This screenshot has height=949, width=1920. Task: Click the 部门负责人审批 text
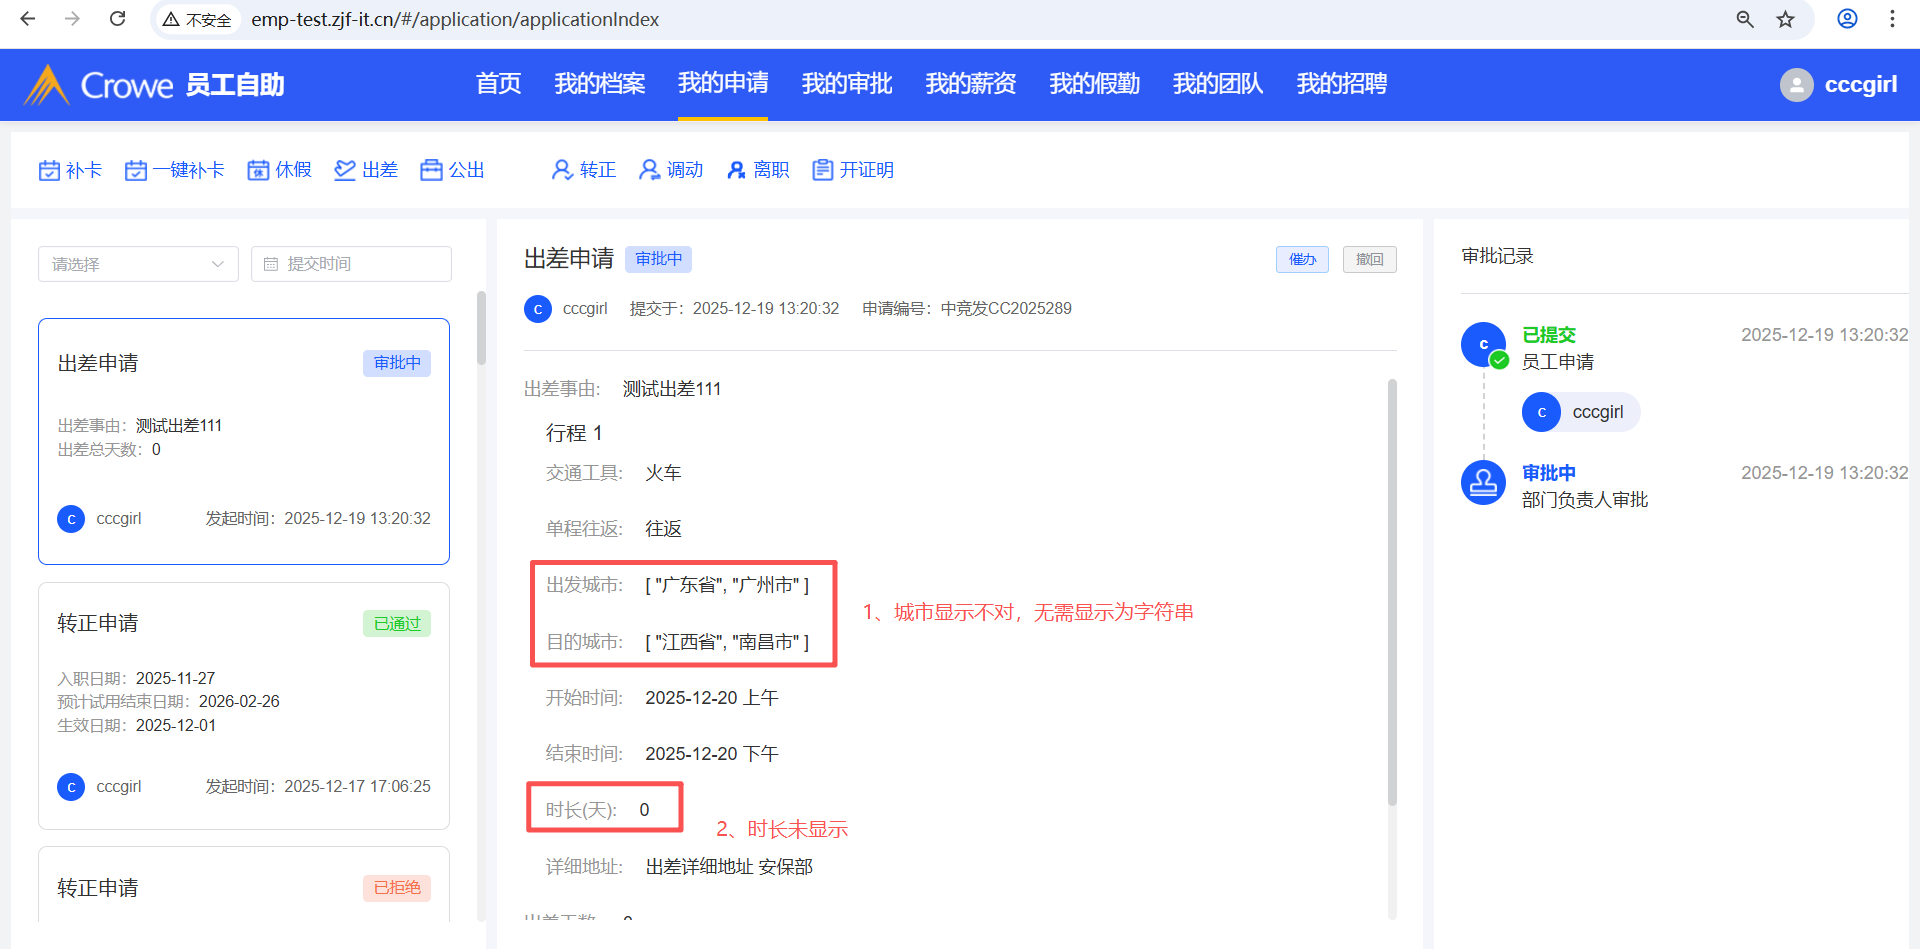(x=1585, y=500)
